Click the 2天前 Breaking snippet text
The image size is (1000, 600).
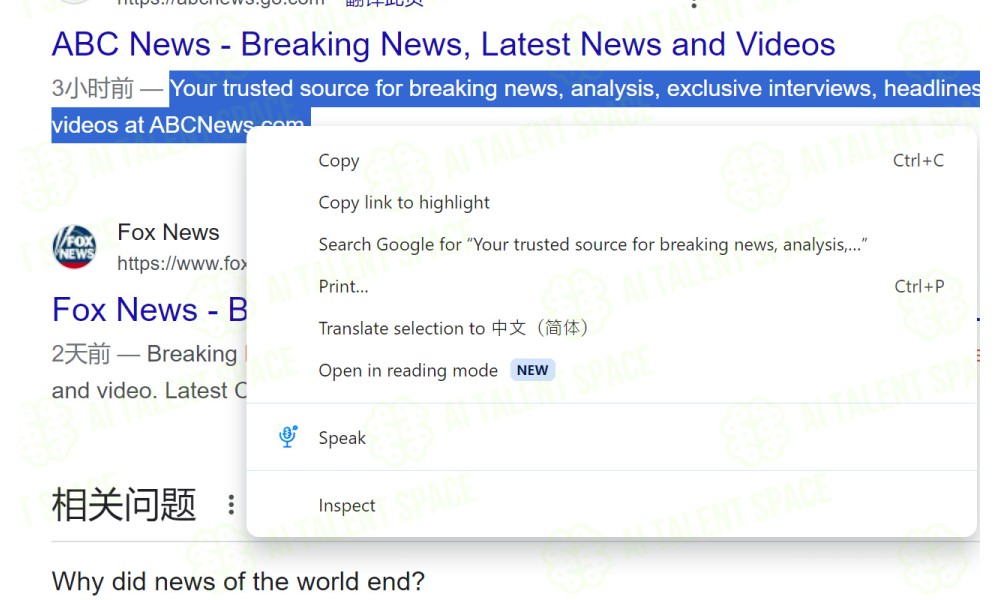point(144,354)
